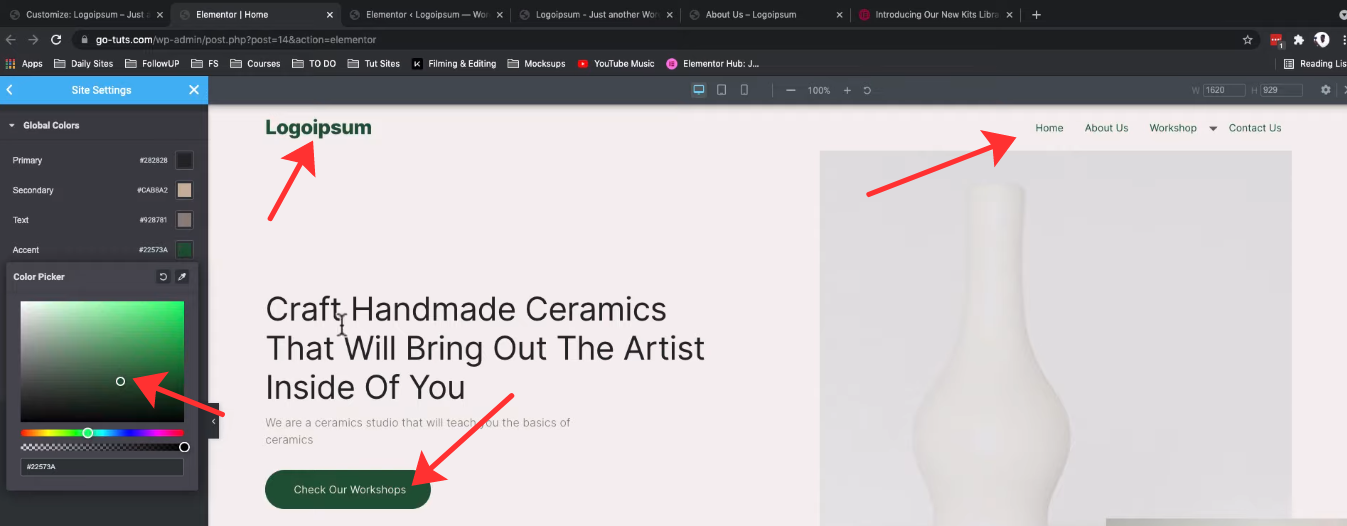
Task: Open the FS bookmark folder
Action: (x=204, y=64)
